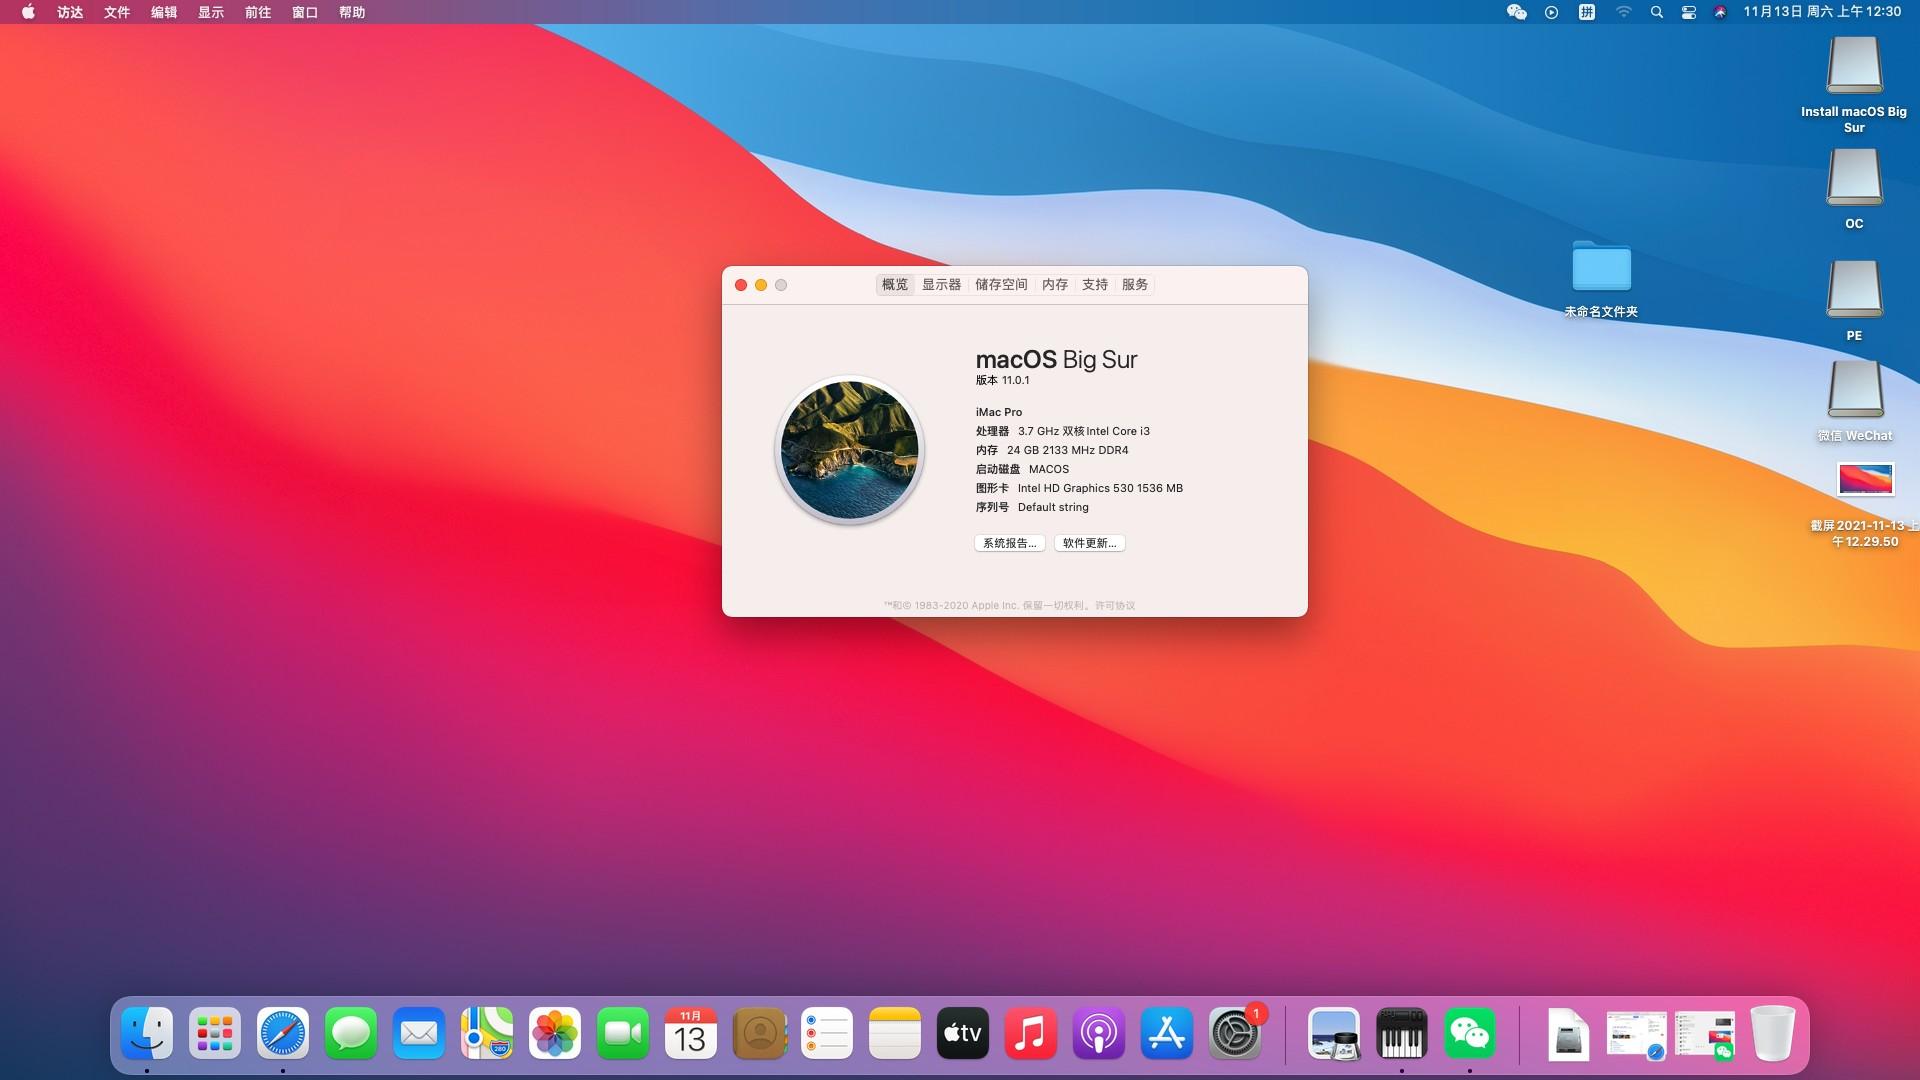
Task: Switch to 服务 tab
Action: coord(1135,285)
